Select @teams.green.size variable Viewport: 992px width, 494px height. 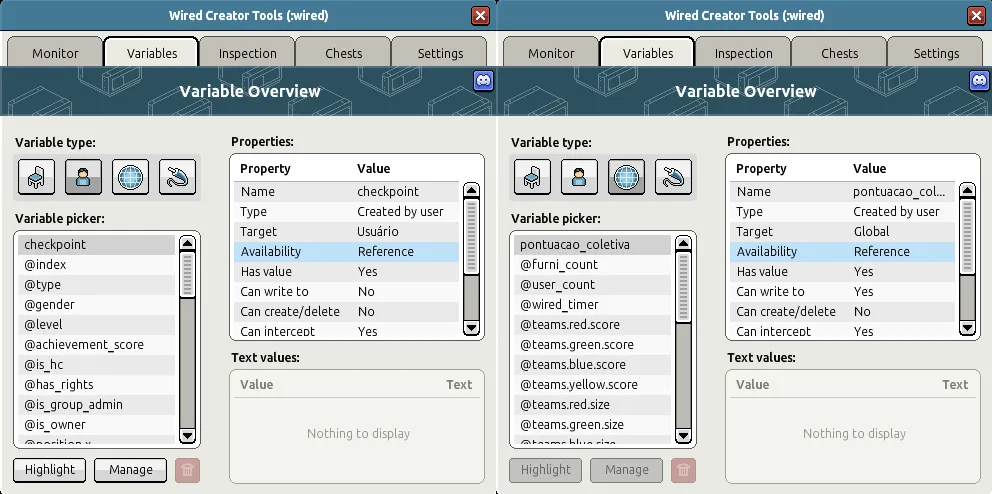(592, 425)
